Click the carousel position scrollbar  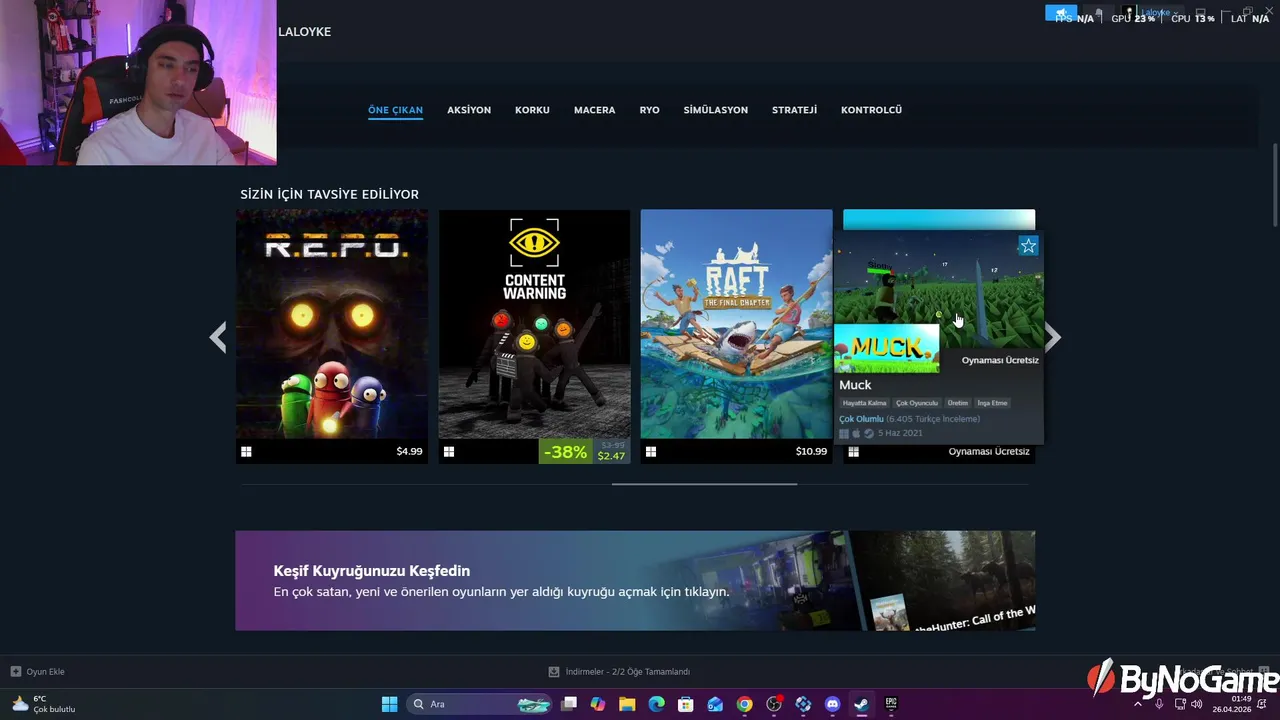(704, 484)
